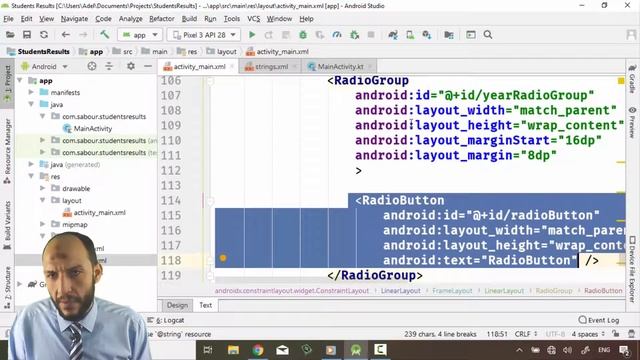Open the File menu
The width and height of the screenshot is (640, 360).
8,19
